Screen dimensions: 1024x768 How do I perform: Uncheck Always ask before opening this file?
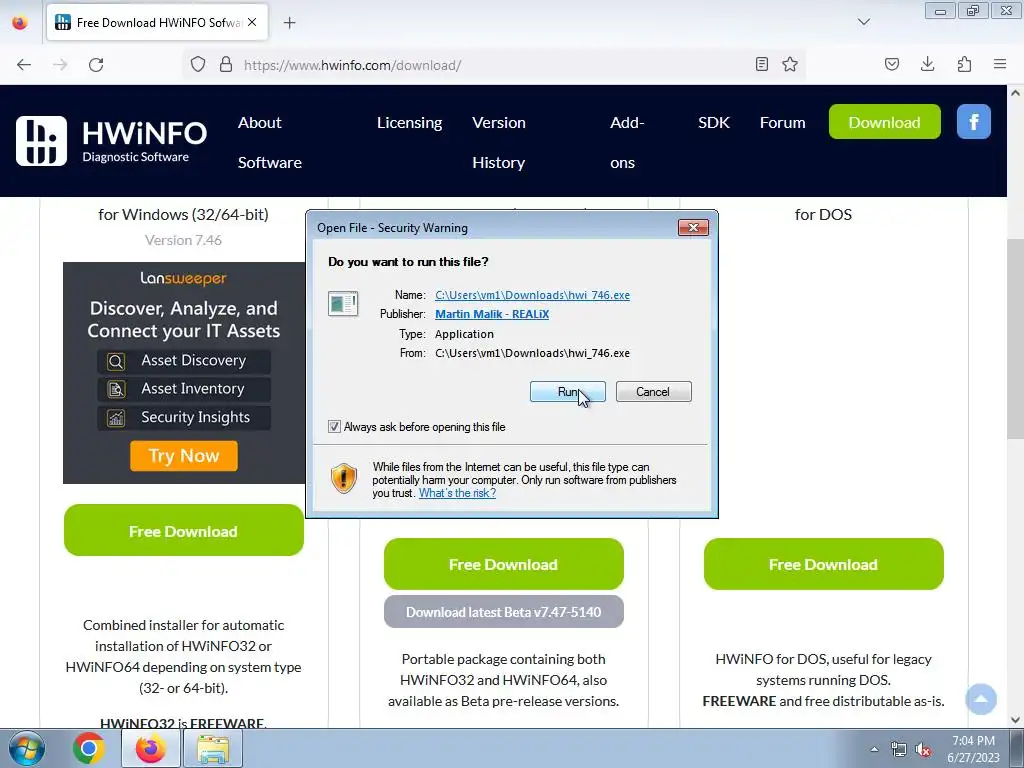[334, 426]
